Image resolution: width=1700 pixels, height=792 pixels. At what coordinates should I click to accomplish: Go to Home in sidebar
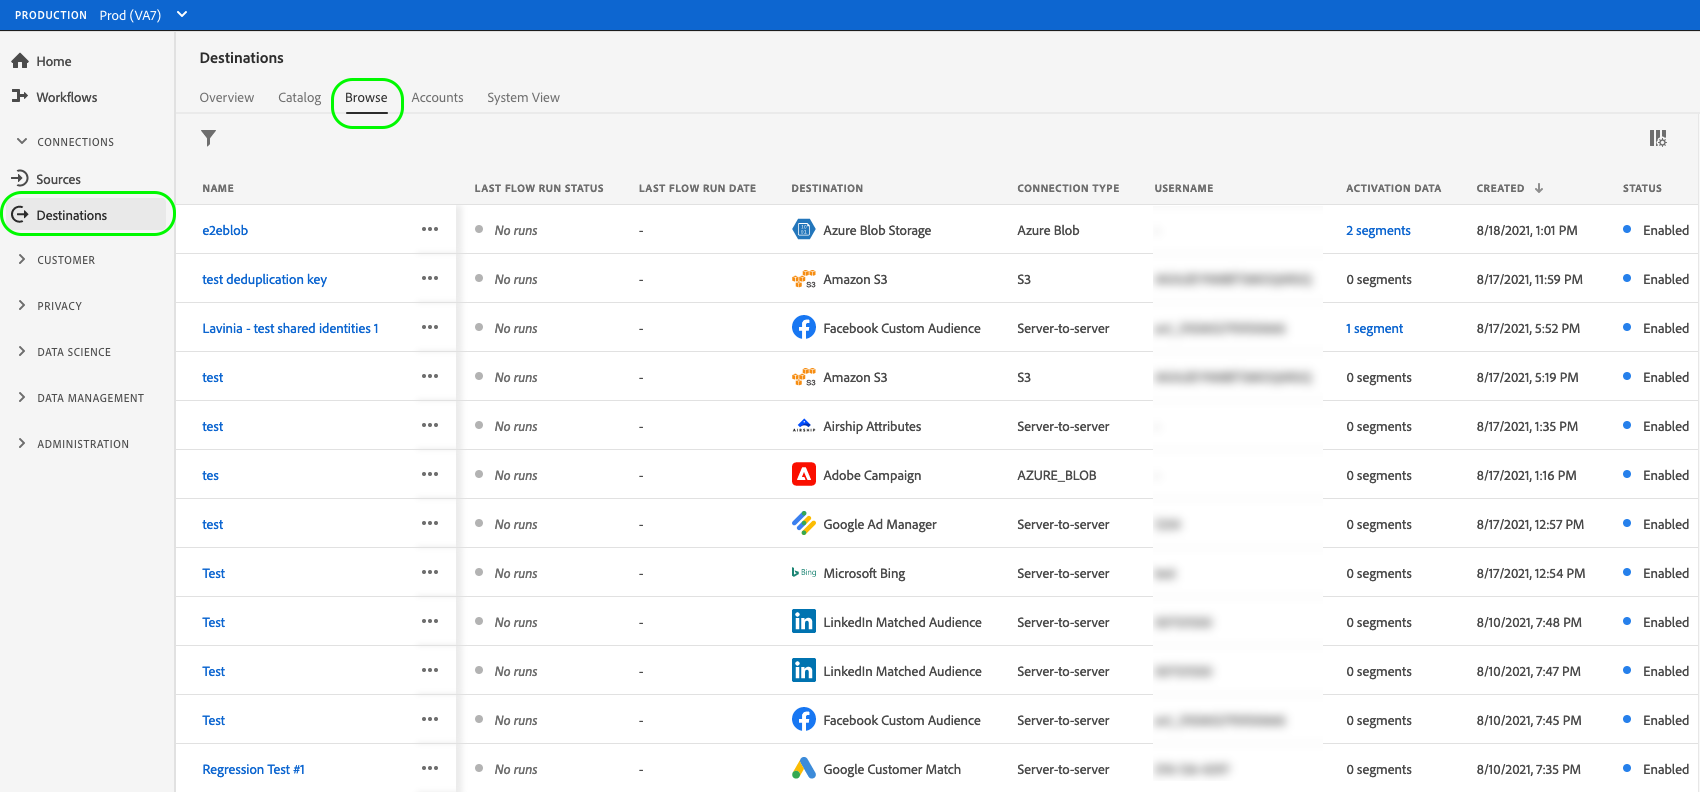54,61
